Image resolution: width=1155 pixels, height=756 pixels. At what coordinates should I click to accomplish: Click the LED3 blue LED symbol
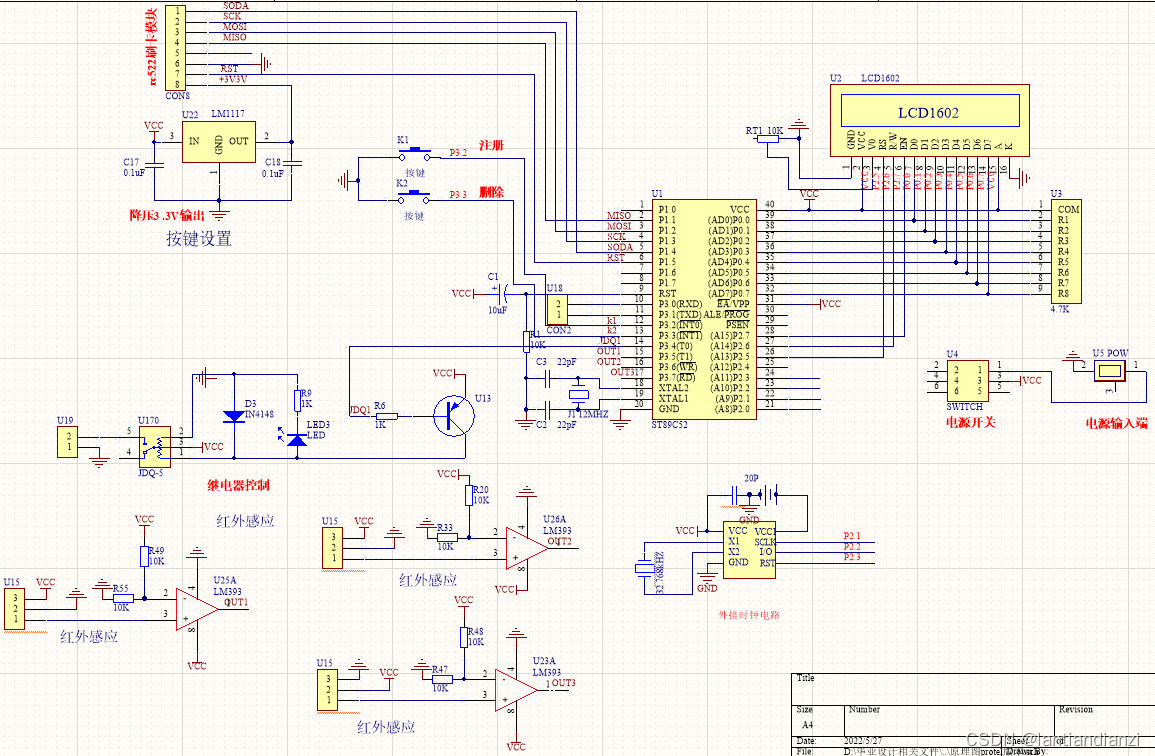click(296, 438)
